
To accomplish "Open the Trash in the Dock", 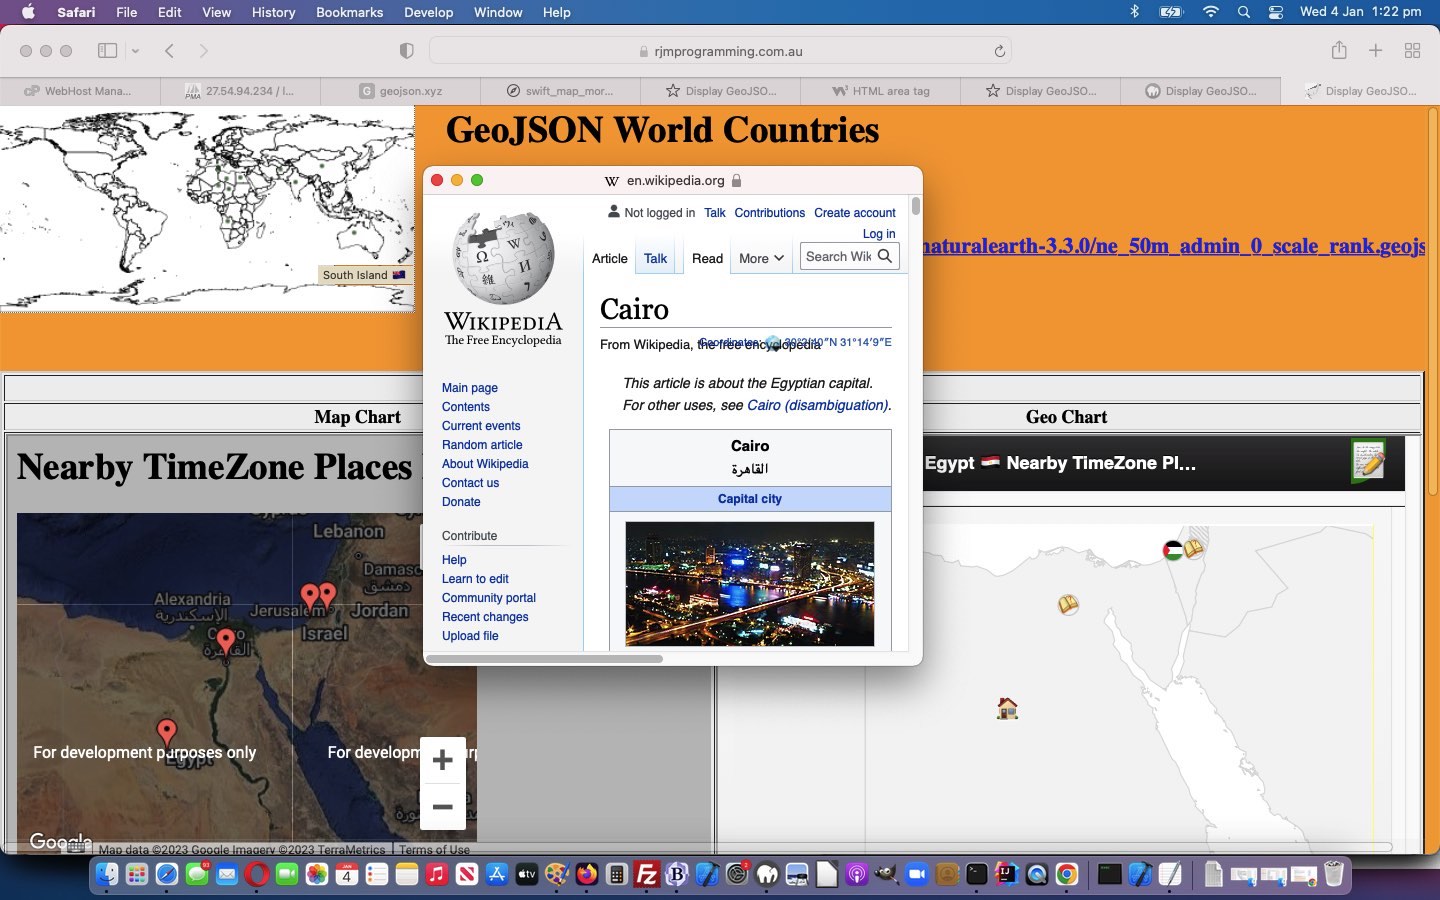I will click(x=1333, y=874).
